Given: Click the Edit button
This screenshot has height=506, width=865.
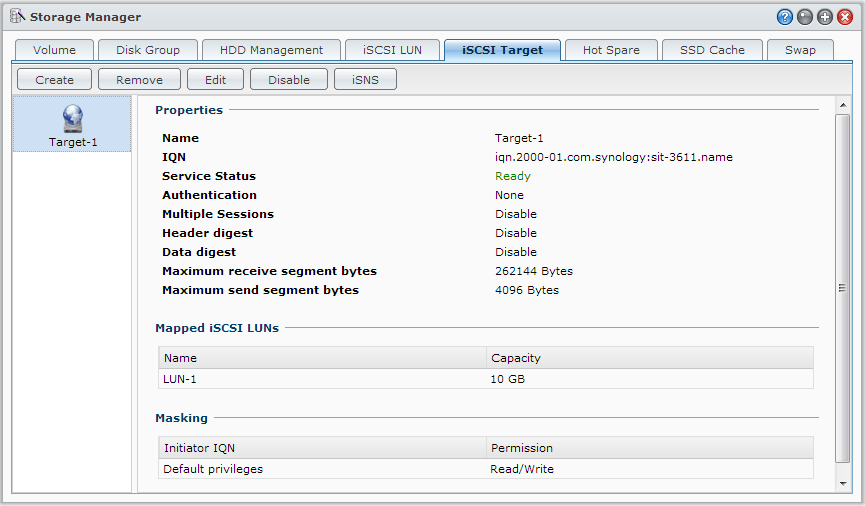Looking at the screenshot, I should pyautogui.click(x=215, y=79).
